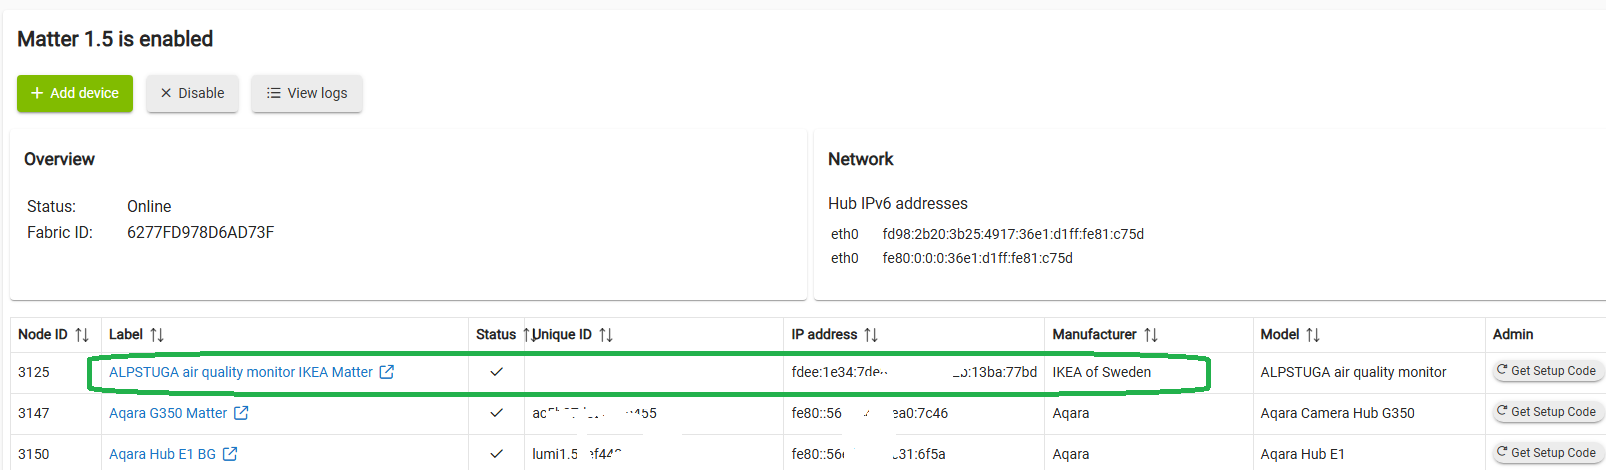Screen dimensions: 1606x470
Task: Open external link icon next to Aqara G350 Matter
Action: click(241, 413)
